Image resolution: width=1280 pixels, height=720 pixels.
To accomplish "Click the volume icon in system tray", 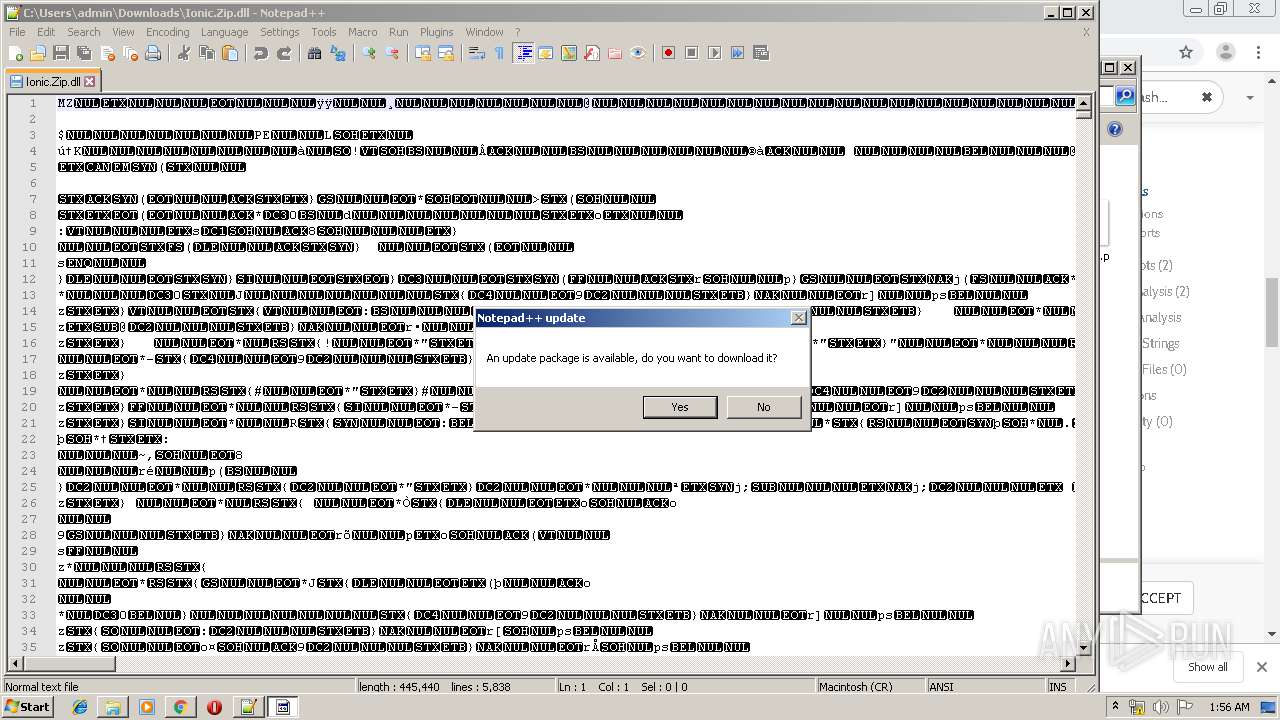I will [x=1161, y=707].
